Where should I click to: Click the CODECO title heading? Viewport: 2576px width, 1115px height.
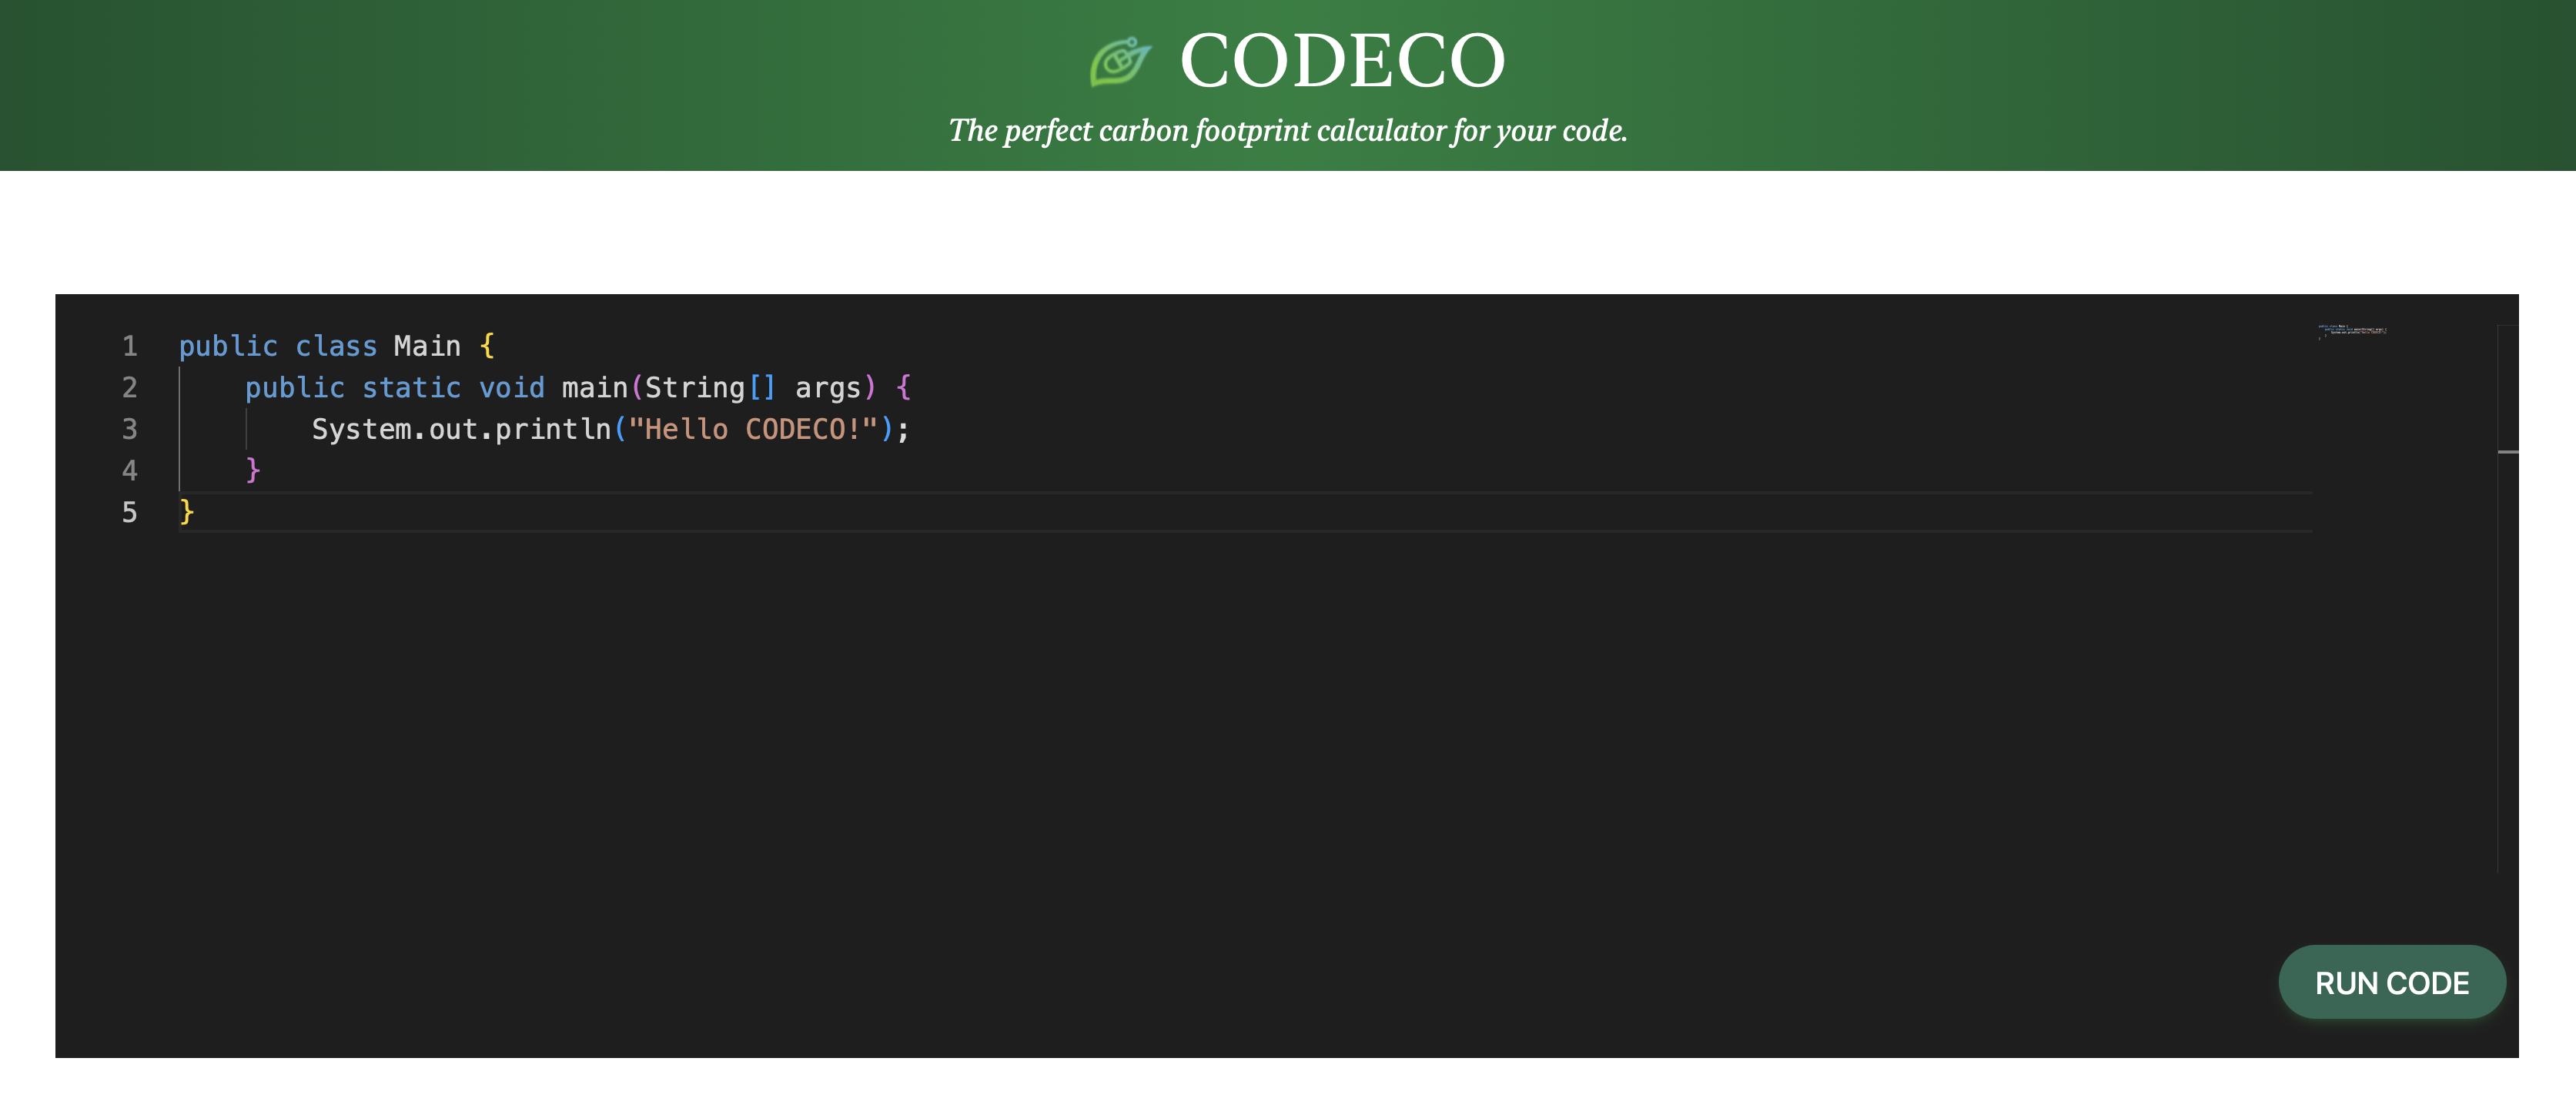(x=1342, y=61)
